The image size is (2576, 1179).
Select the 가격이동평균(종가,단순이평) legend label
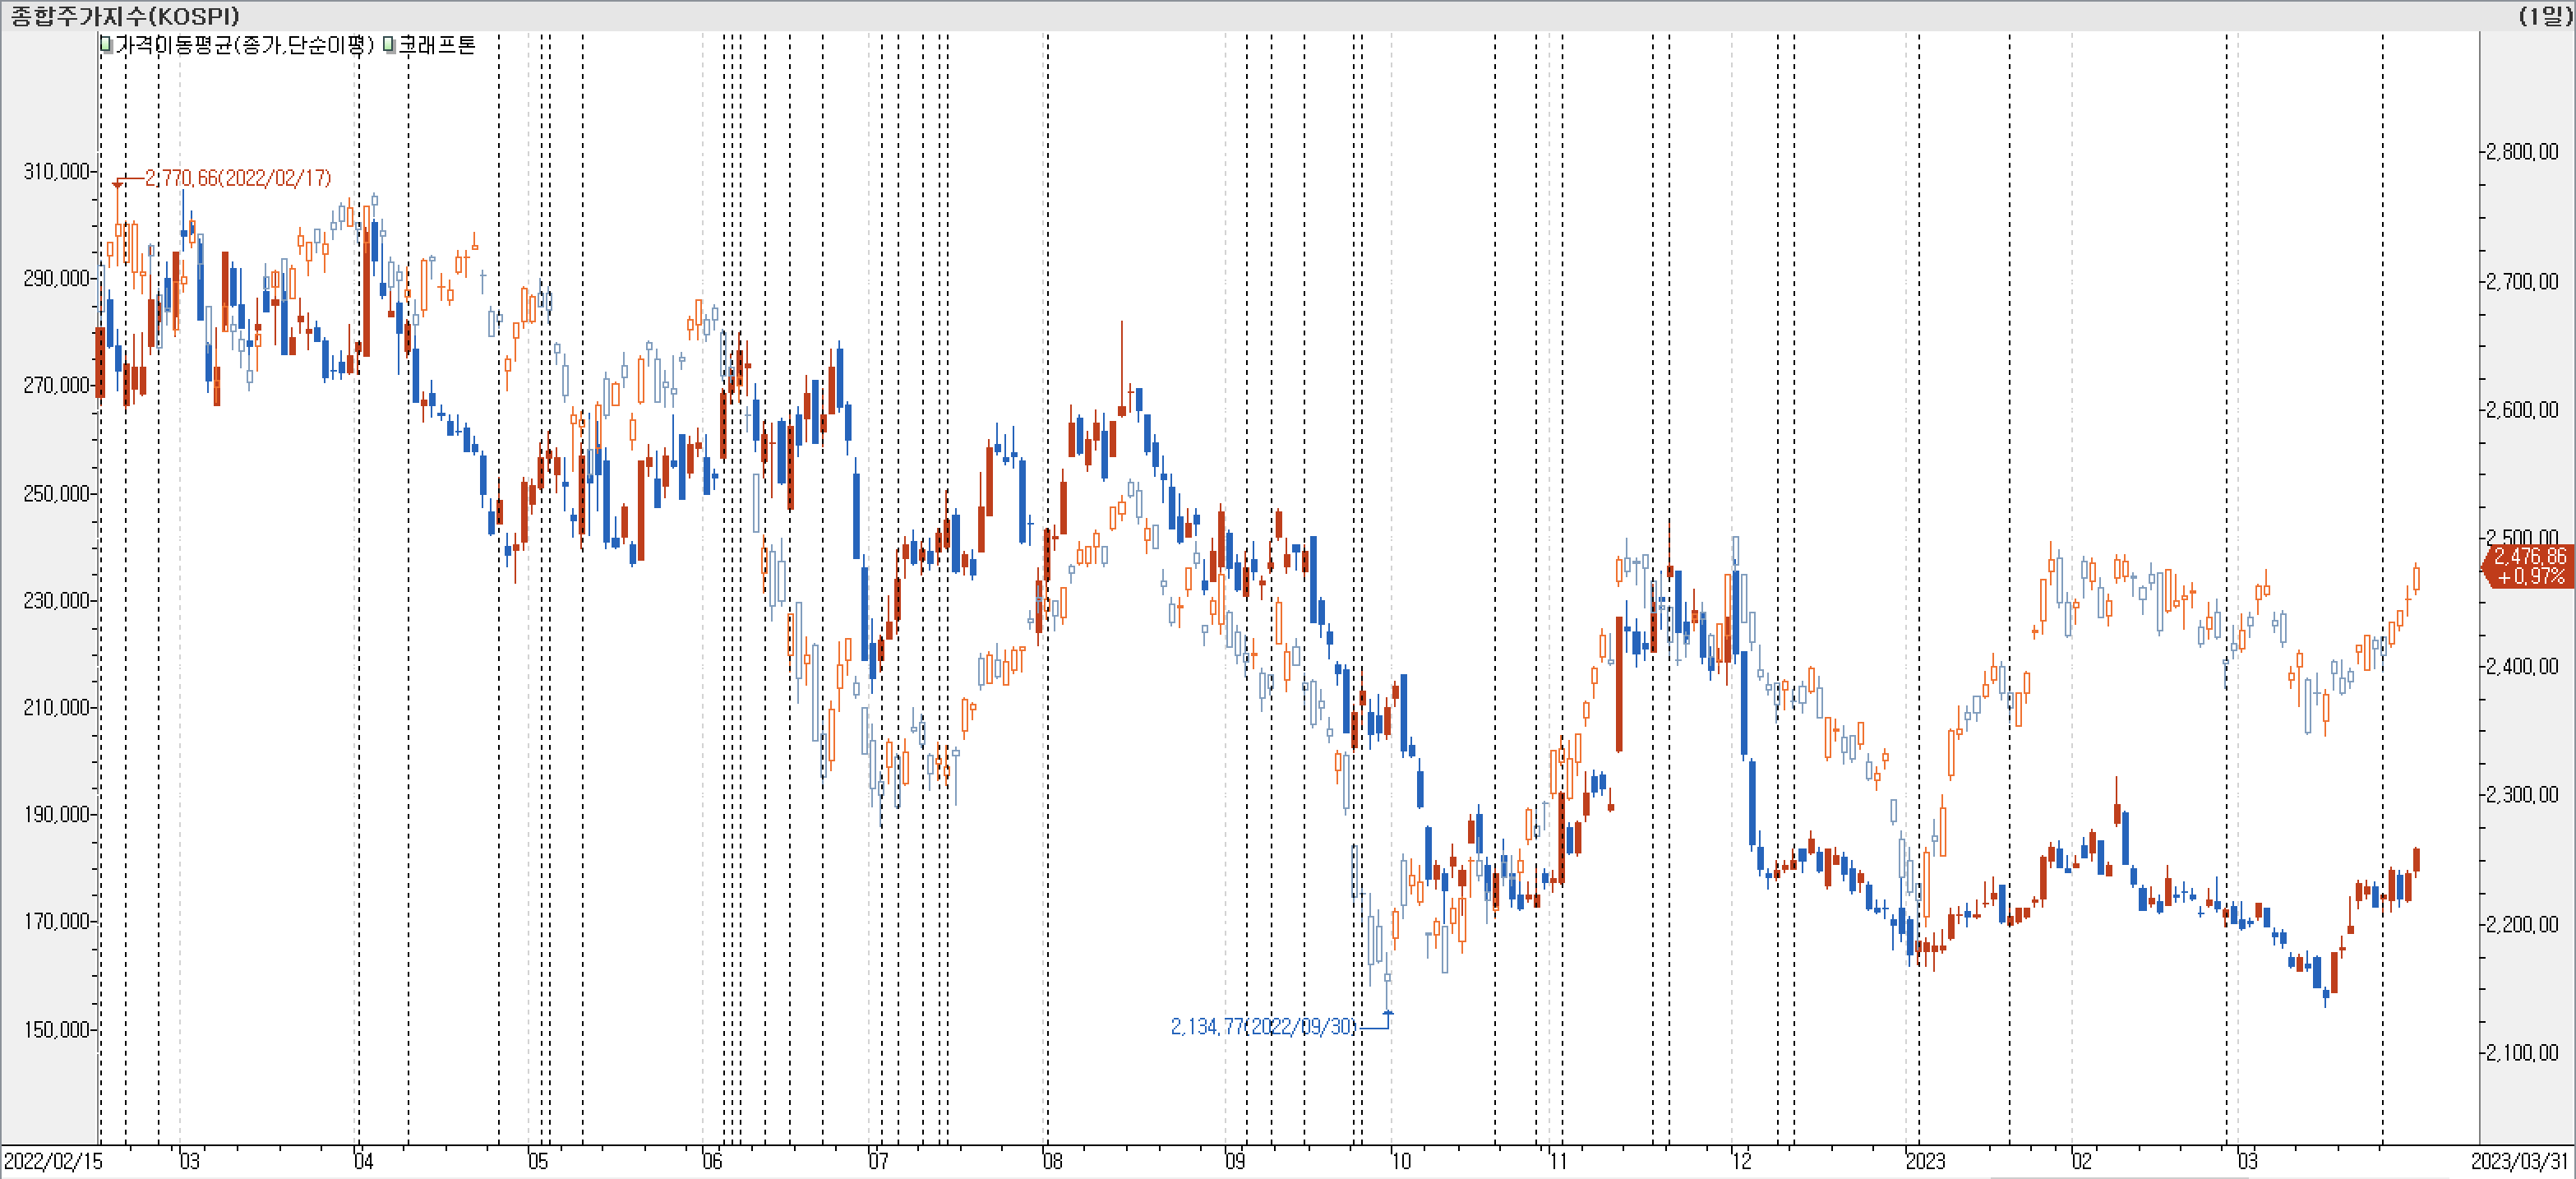click(245, 45)
